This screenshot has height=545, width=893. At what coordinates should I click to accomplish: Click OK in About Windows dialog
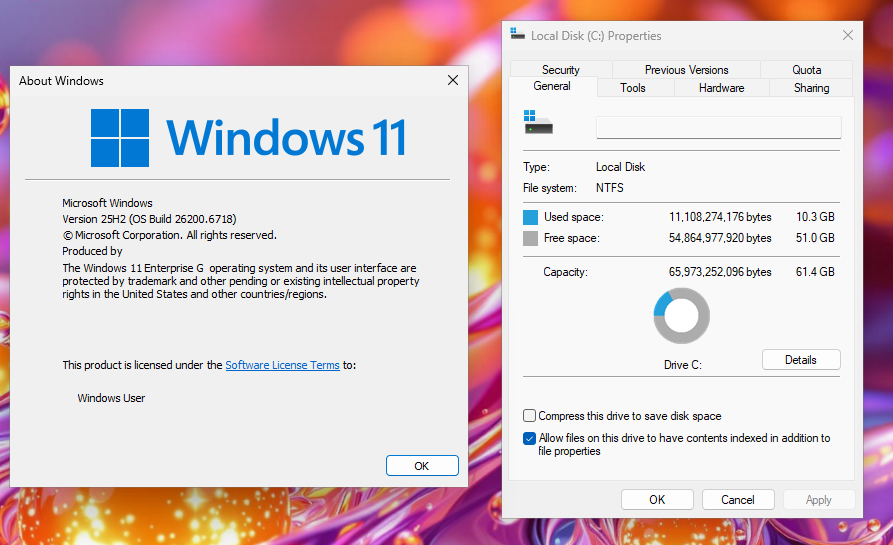pos(421,466)
